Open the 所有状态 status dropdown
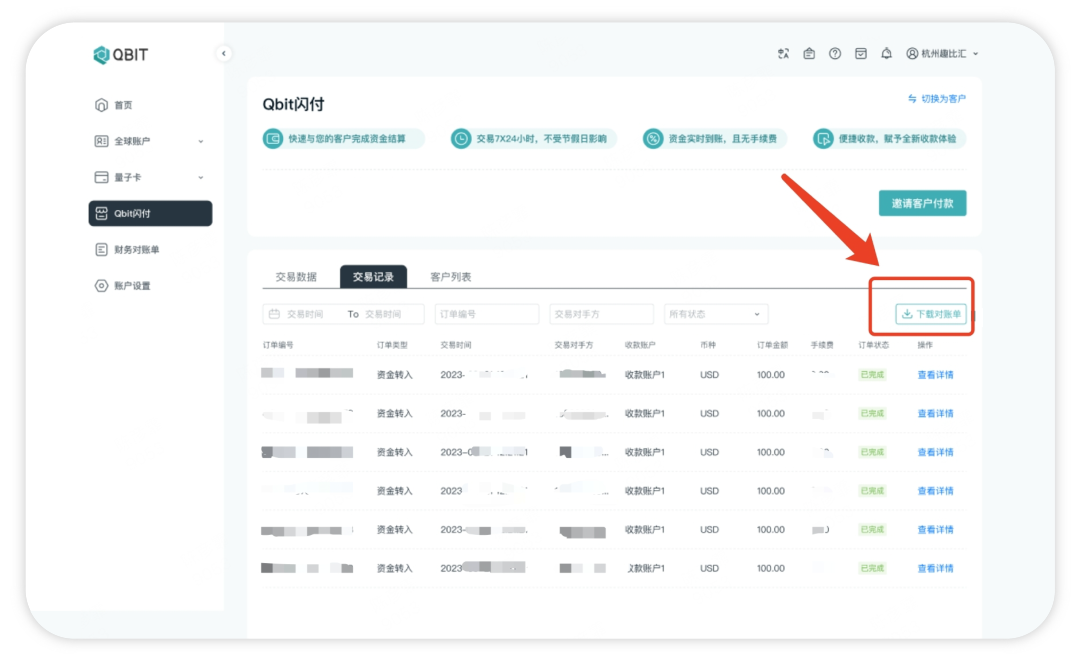The height and width of the screenshot is (662, 1080). coord(716,314)
